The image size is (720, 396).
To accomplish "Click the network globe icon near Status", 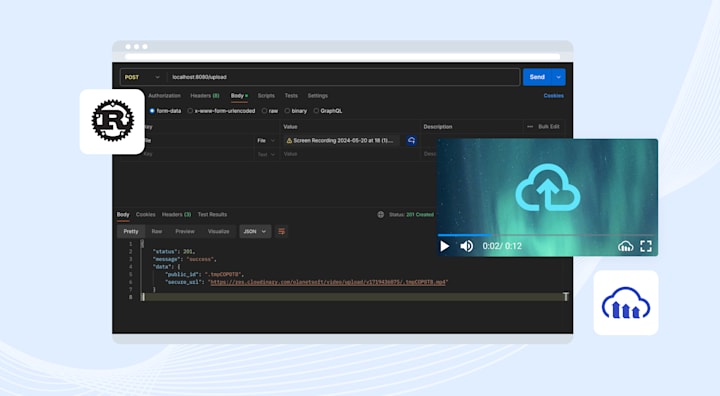I will coord(381,215).
